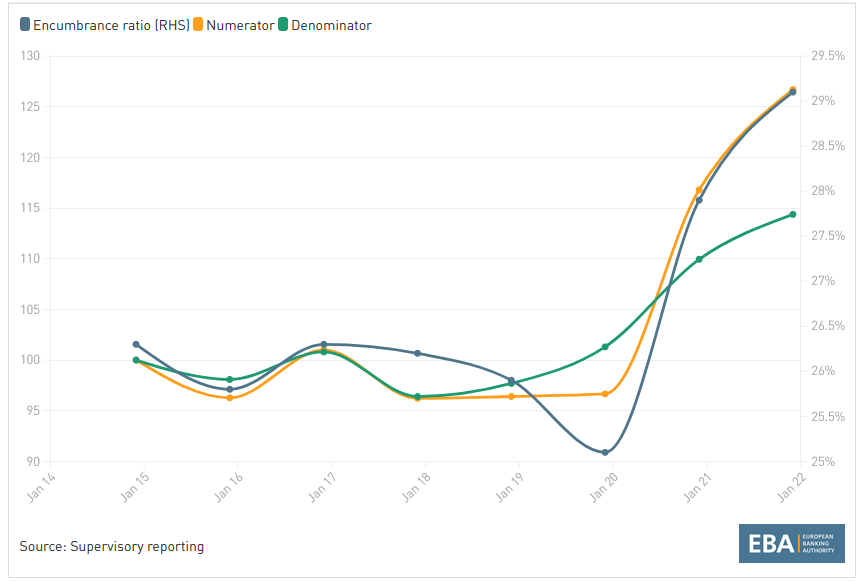The image size is (862, 581).
Task: Click the EBA logo
Action: tap(792, 544)
